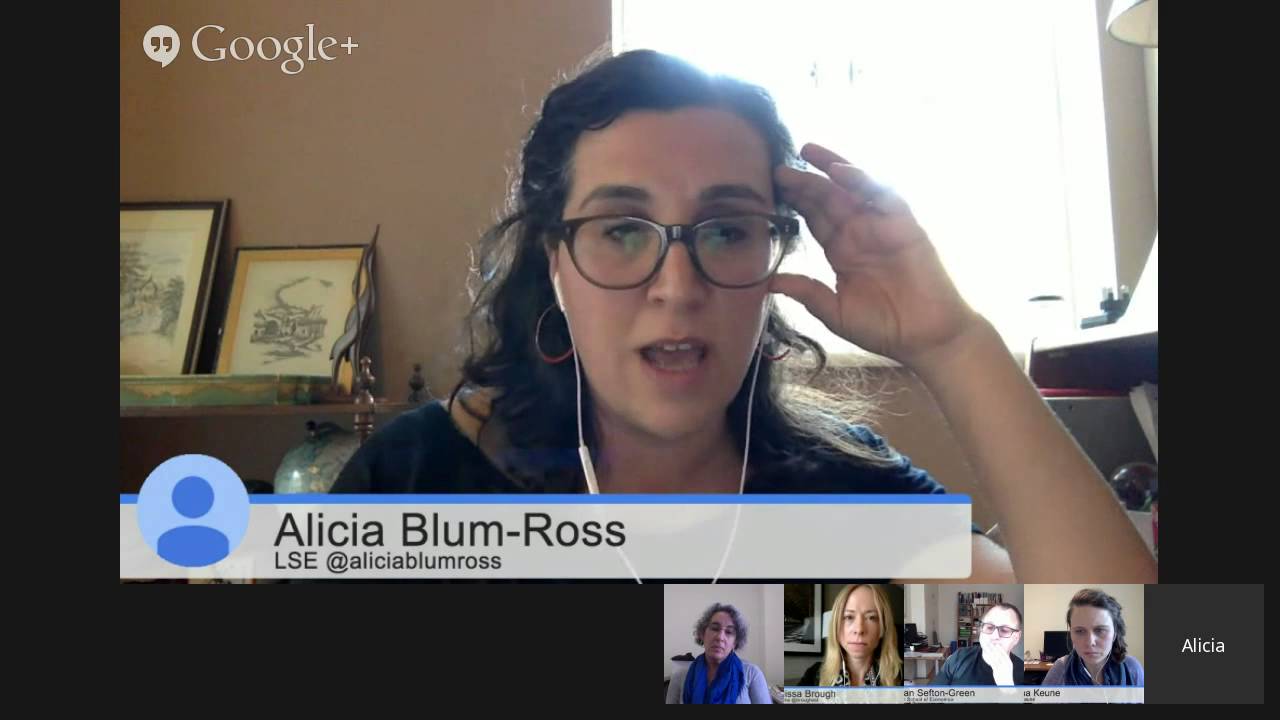Click the LSE @aliciablumross caption text
The height and width of the screenshot is (720, 1280).
tap(387, 561)
